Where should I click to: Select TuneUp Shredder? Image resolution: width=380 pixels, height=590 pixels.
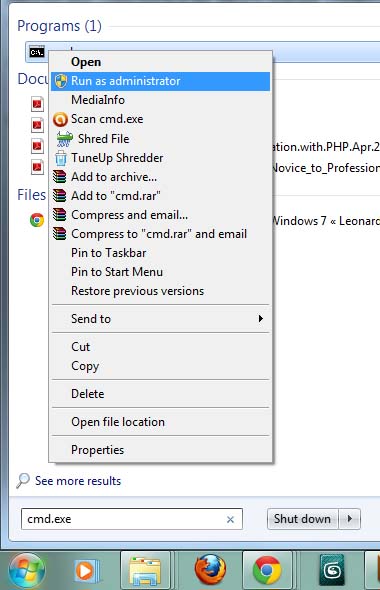point(161,158)
